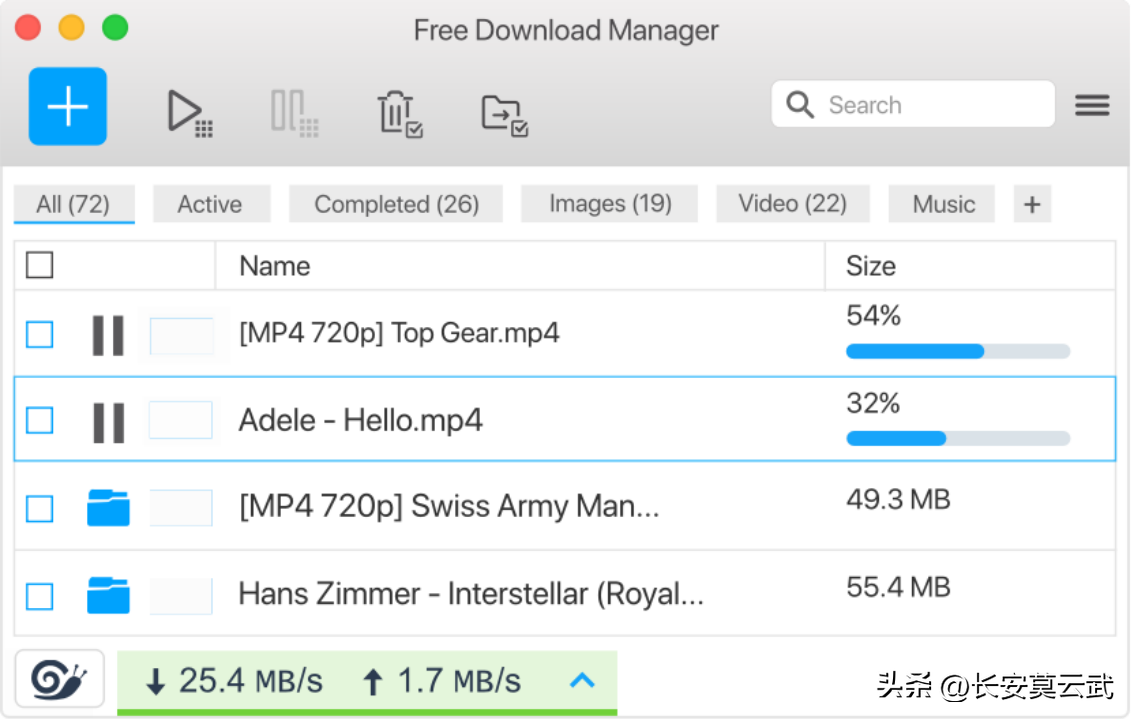The height and width of the screenshot is (720, 1134).
Task: Start all downloads with play icon
Action: [x=189, y=111]
